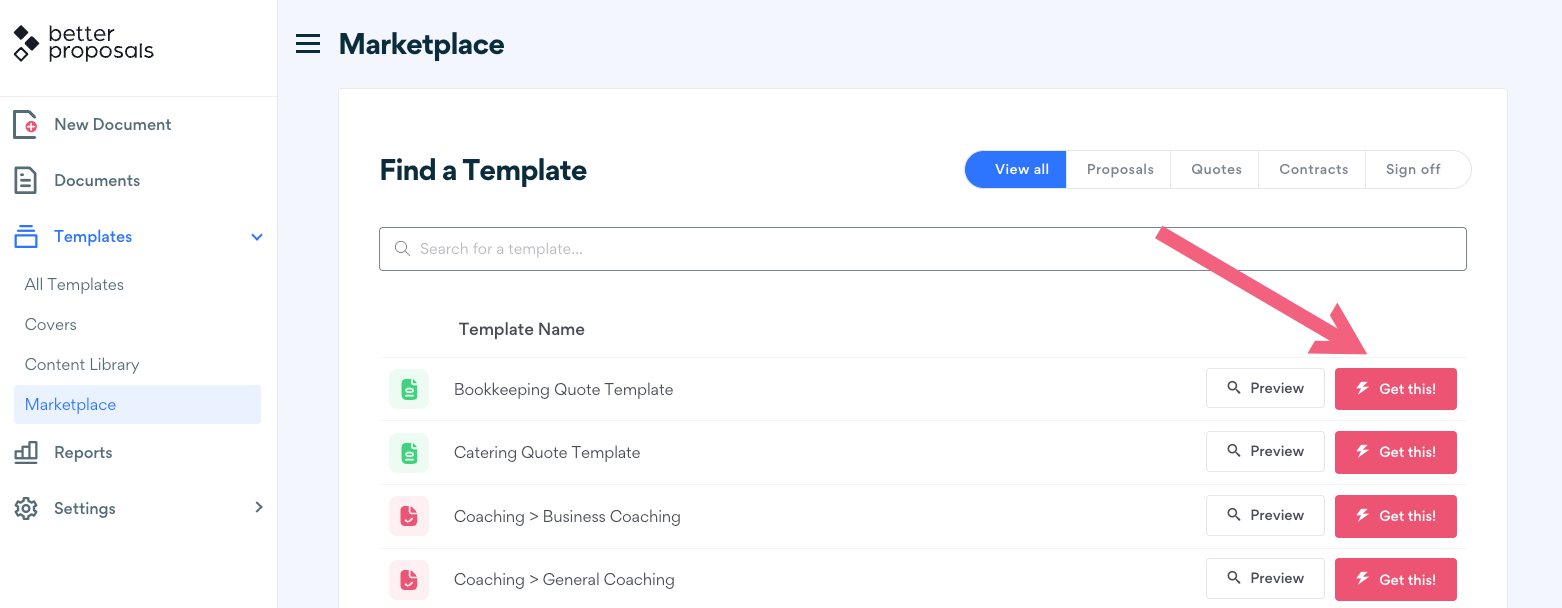Viewport: 1562px width, 608px height.
Task: Click the Better Proposals logo
Action: coord(84,44)
